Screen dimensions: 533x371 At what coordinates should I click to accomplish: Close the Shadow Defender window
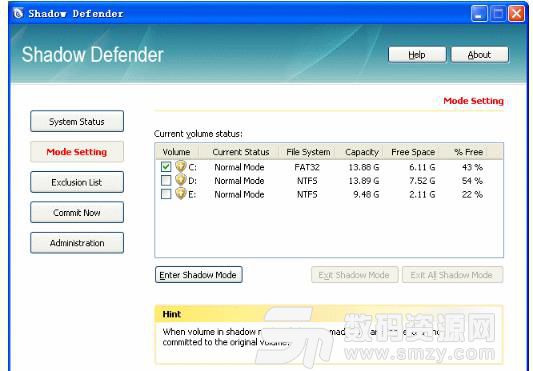pyautogui.click(x=516, y=14)
